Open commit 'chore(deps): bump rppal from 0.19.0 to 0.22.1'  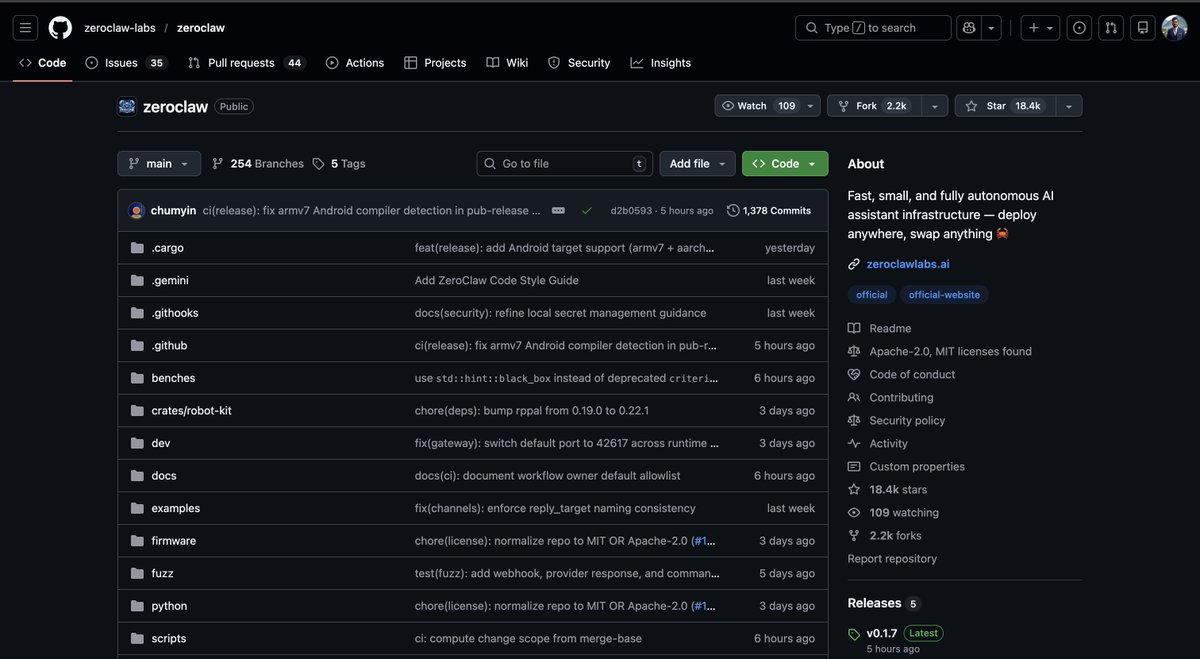coord(532,411)
